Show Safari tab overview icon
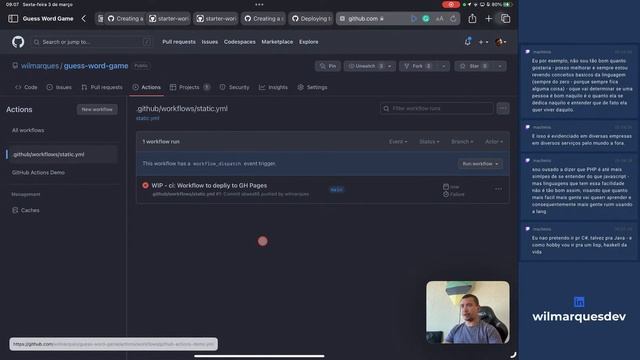 coord(505,18)
